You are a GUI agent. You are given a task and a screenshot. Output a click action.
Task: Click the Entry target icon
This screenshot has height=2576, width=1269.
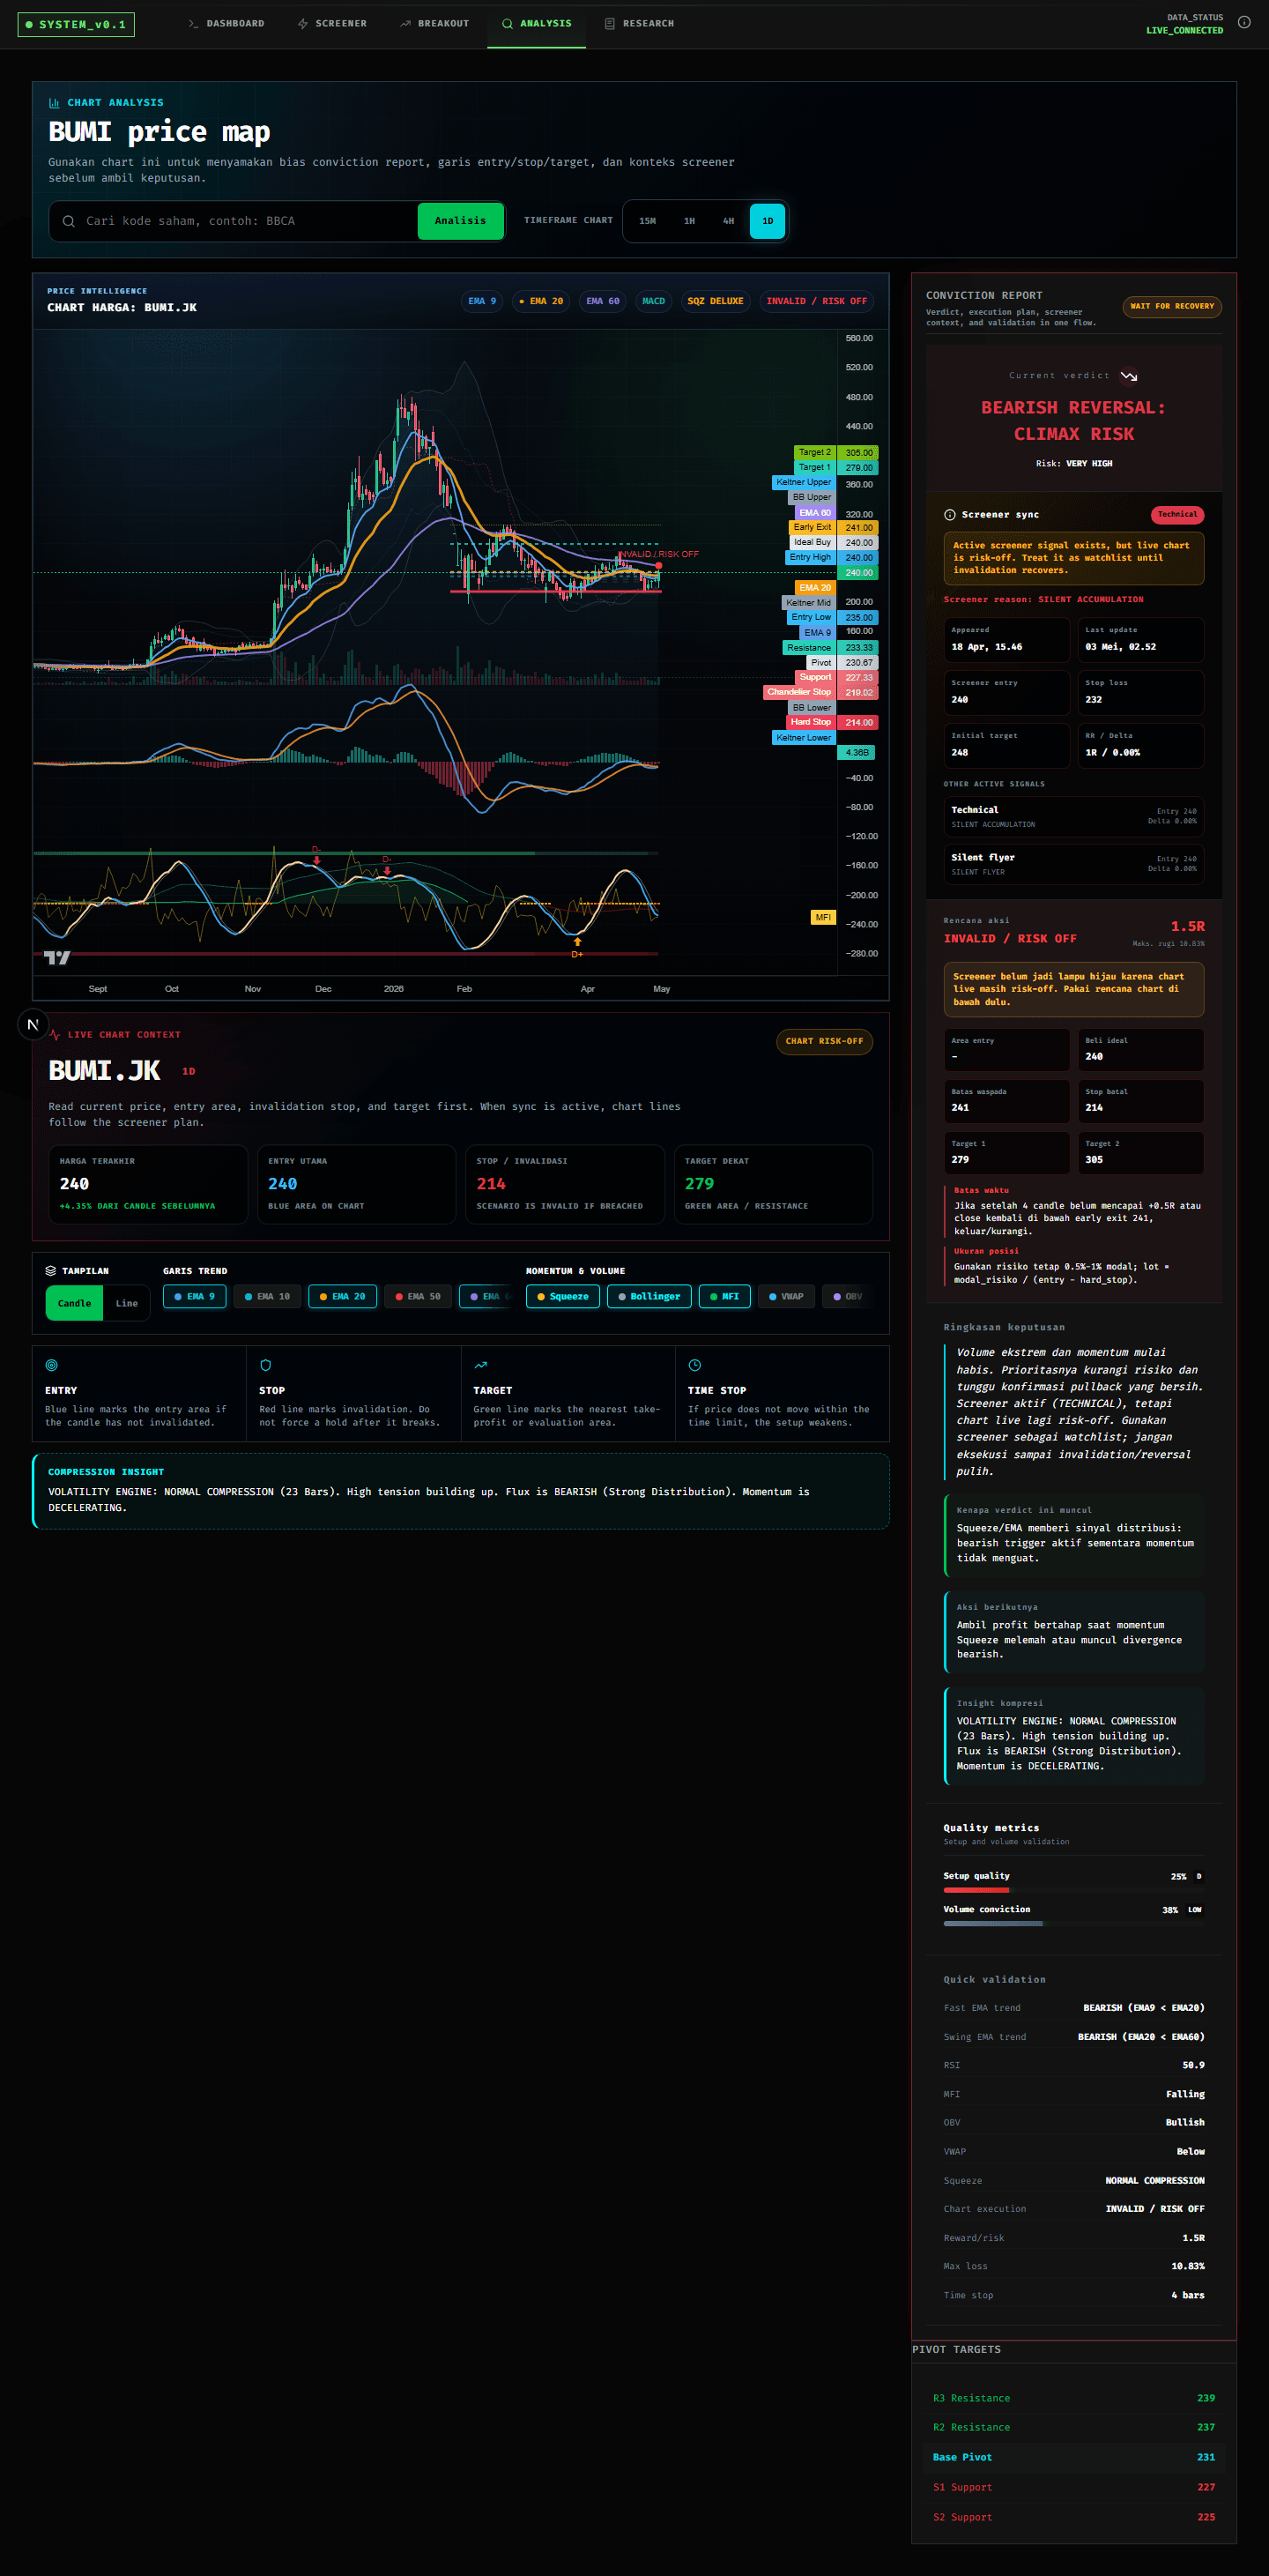pos(52,1365)
